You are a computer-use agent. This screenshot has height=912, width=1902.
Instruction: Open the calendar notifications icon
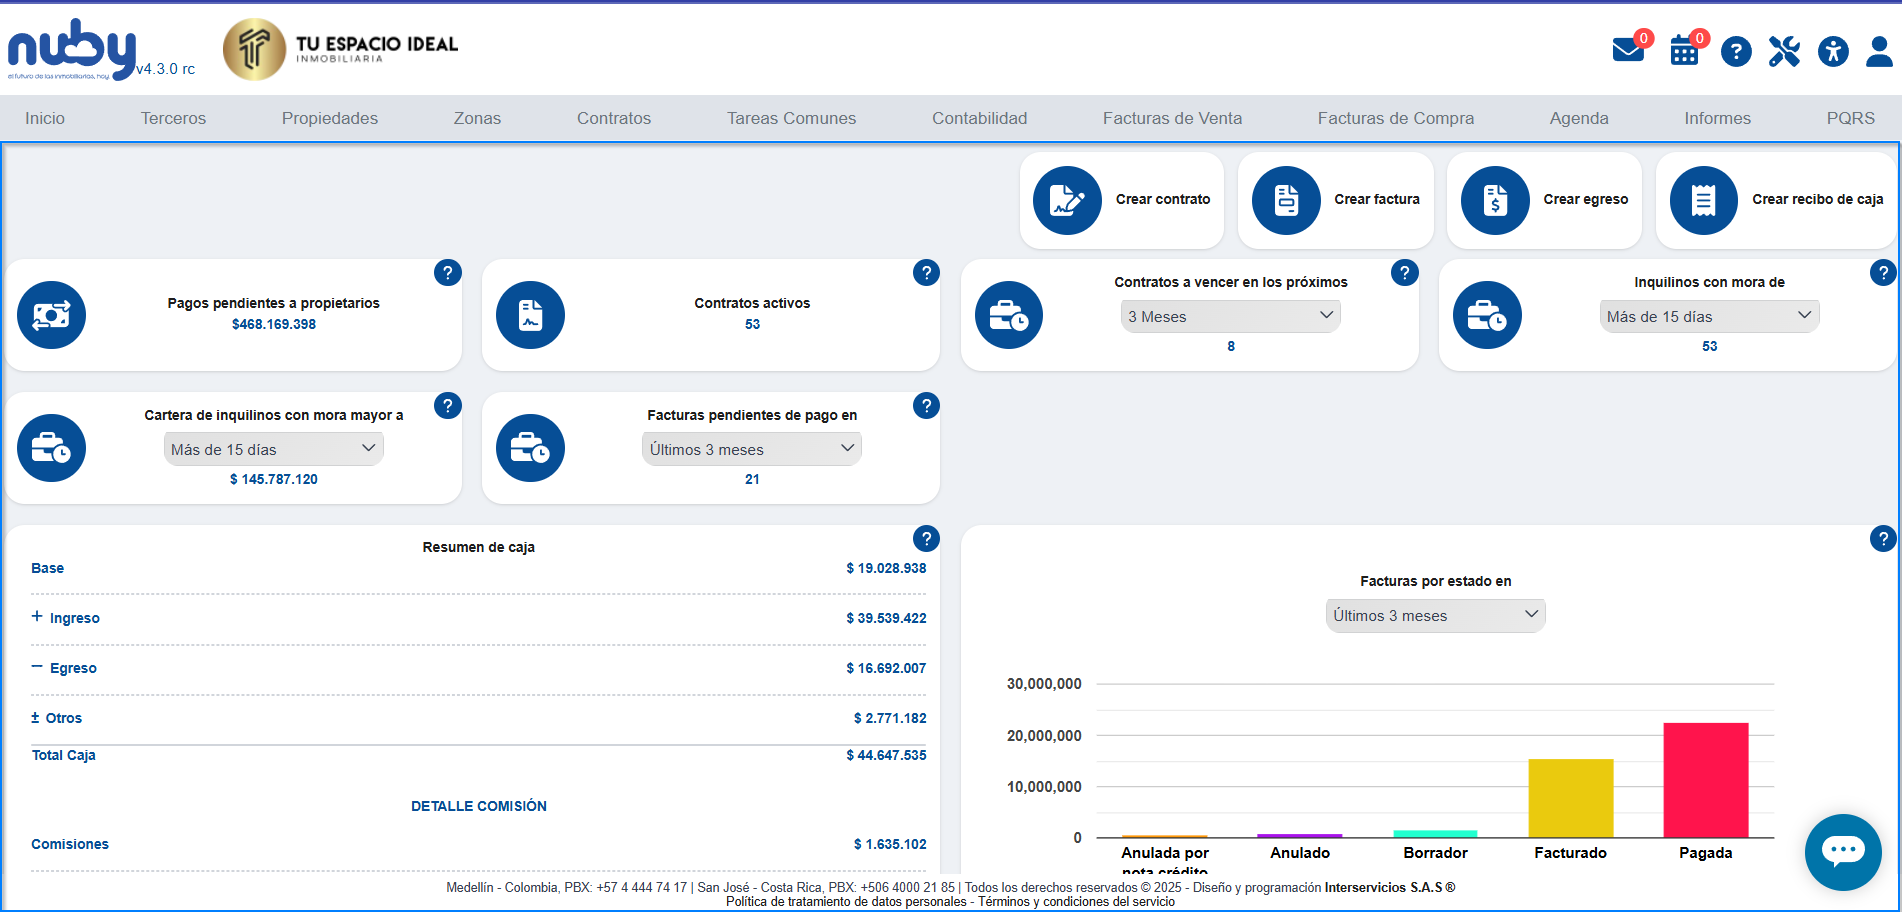[x=1684, y=51]
